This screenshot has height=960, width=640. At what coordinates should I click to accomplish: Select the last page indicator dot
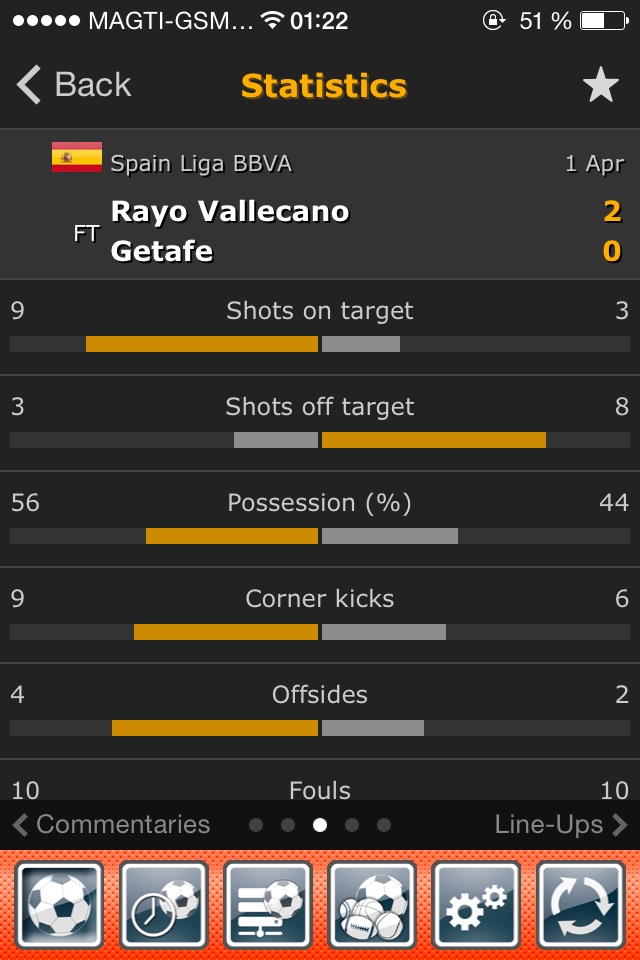pyautogui.click(x=384, y=825)
